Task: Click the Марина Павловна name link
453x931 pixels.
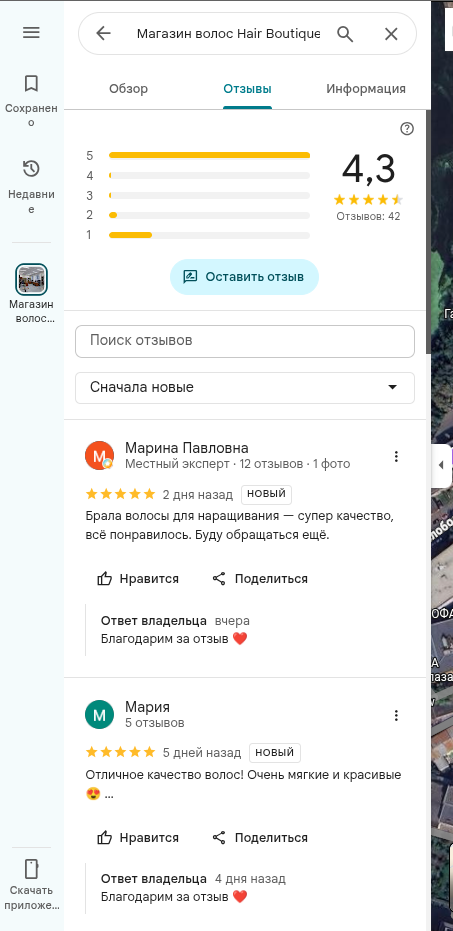Action: pyautogui.click(x=186, y=448)
